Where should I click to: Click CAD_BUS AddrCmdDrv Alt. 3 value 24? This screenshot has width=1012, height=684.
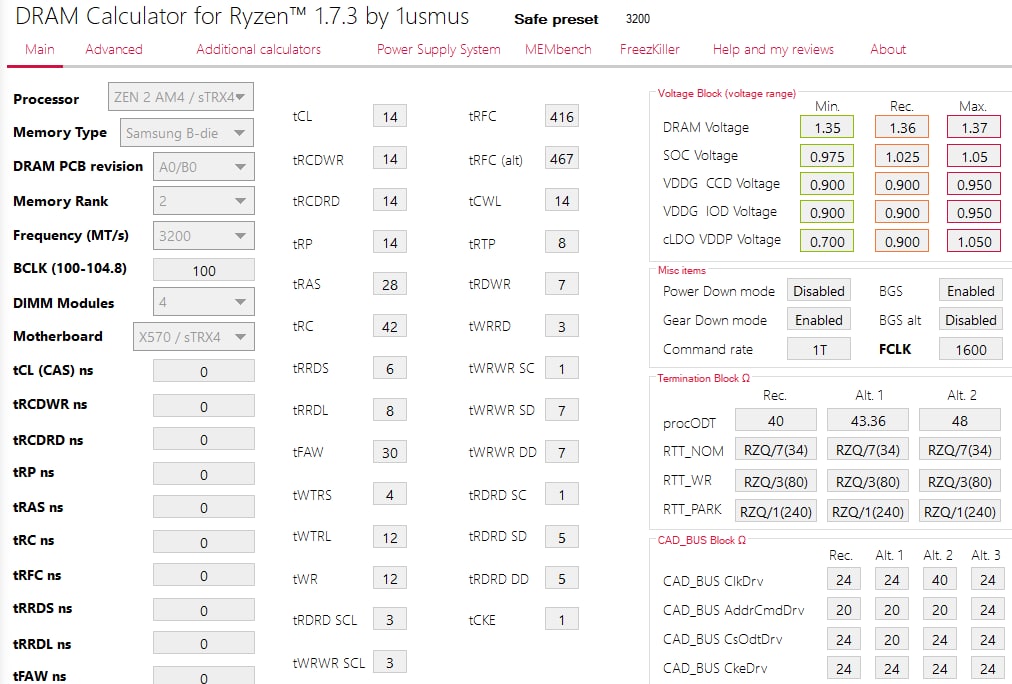click(987, 609)
